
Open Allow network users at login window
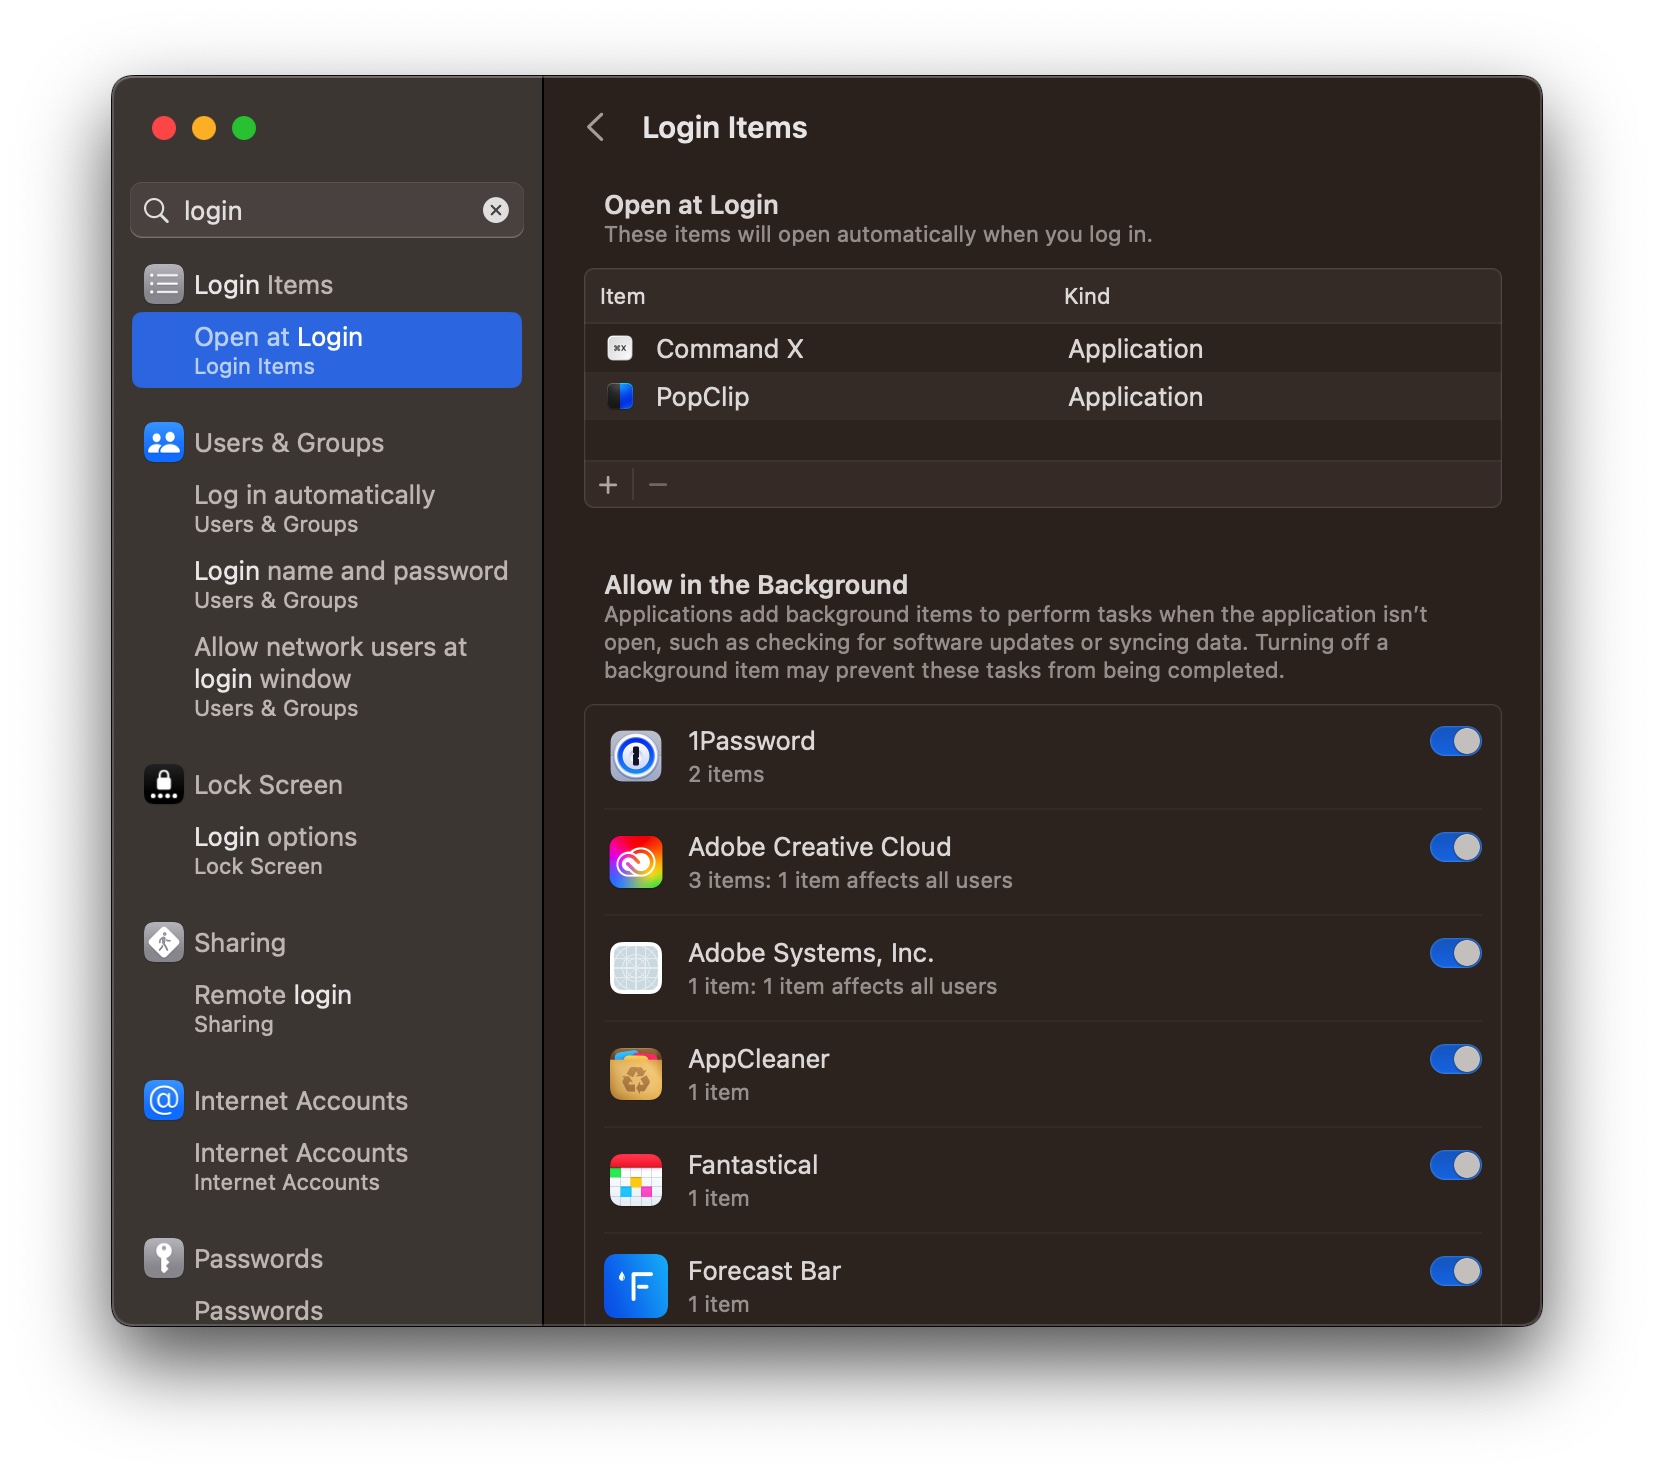[327, 677]
